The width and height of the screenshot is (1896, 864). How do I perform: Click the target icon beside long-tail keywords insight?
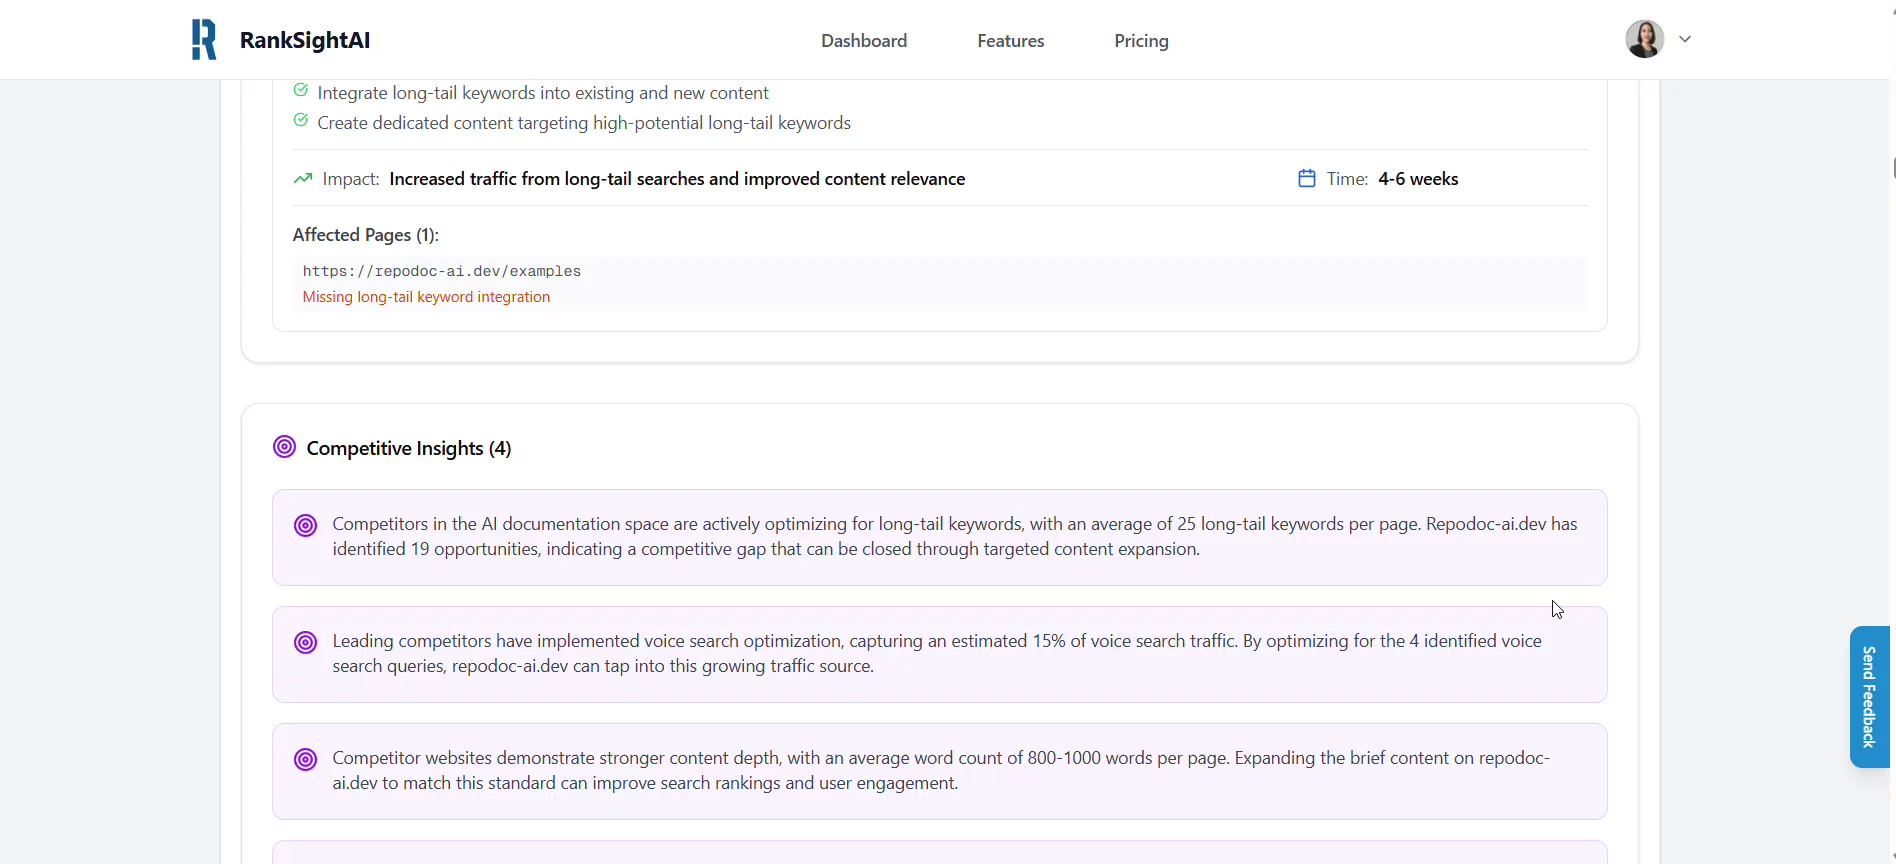click(305, 526)
